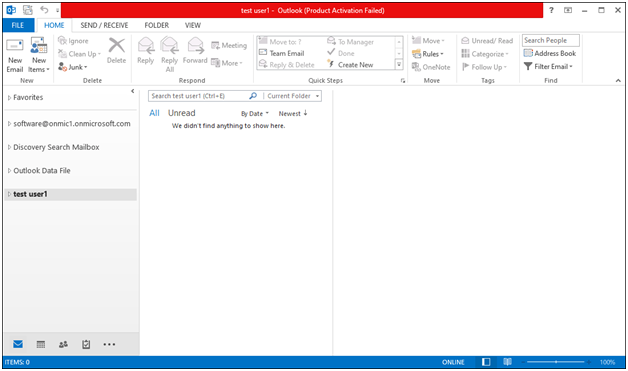628x371 pixels.
Task: Open the Current Folder scope dropdown
Action: point(293,96)
